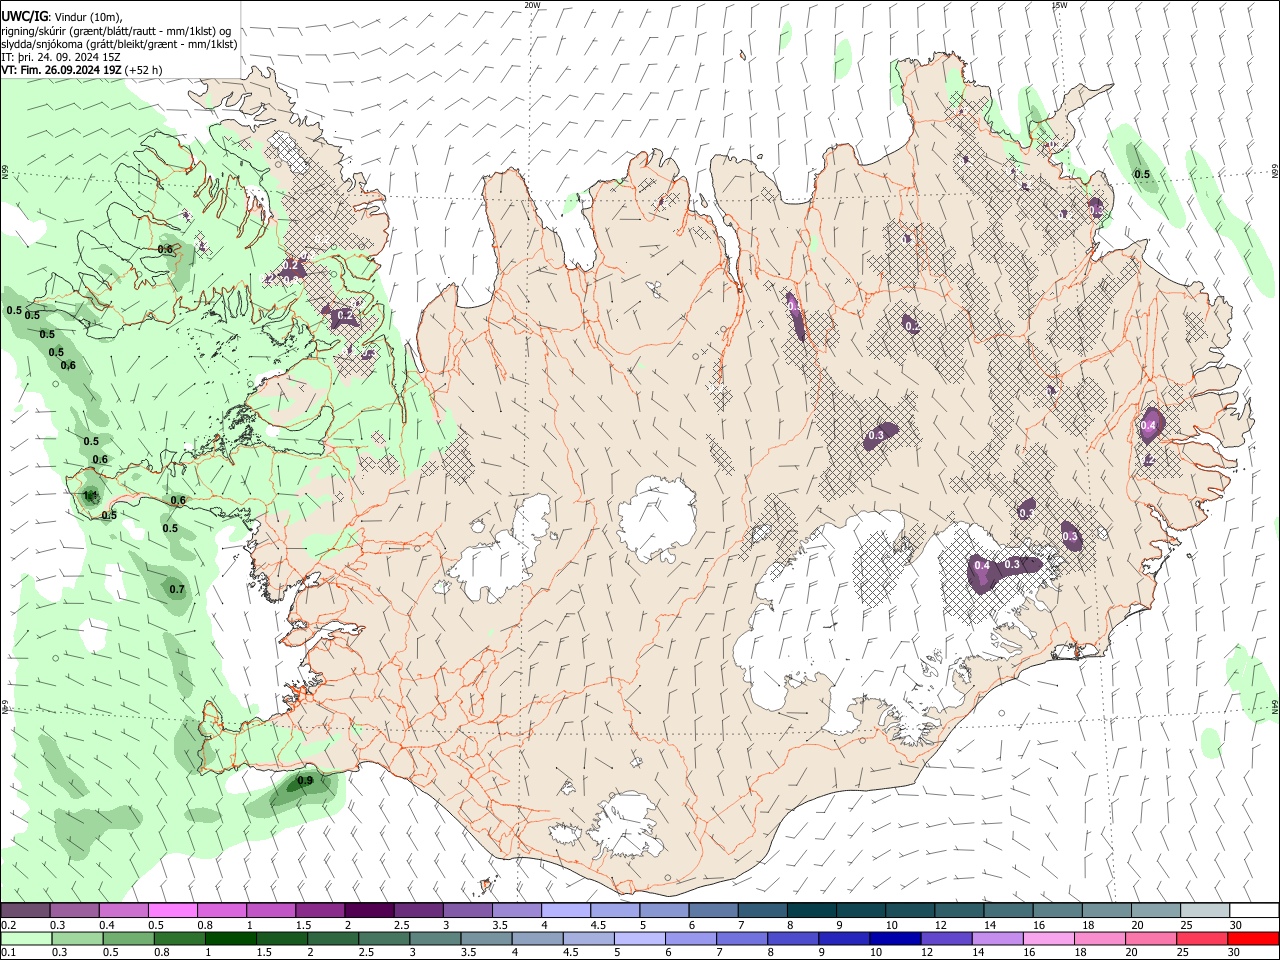The width and height of the screenshot is (1280, 960).
Task: Click the '20W' longitude label
Action: [532, 5]
